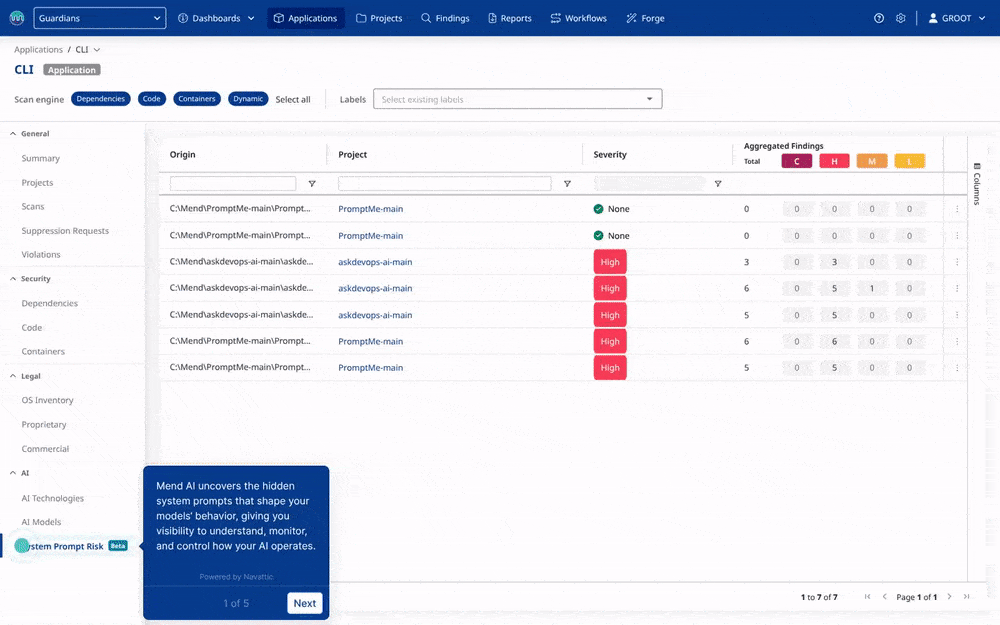Viewport: 1000px width, 625px height.
Task: Click the Origin column filter icon
Action: pyautogui.click(x=312, y=184)
